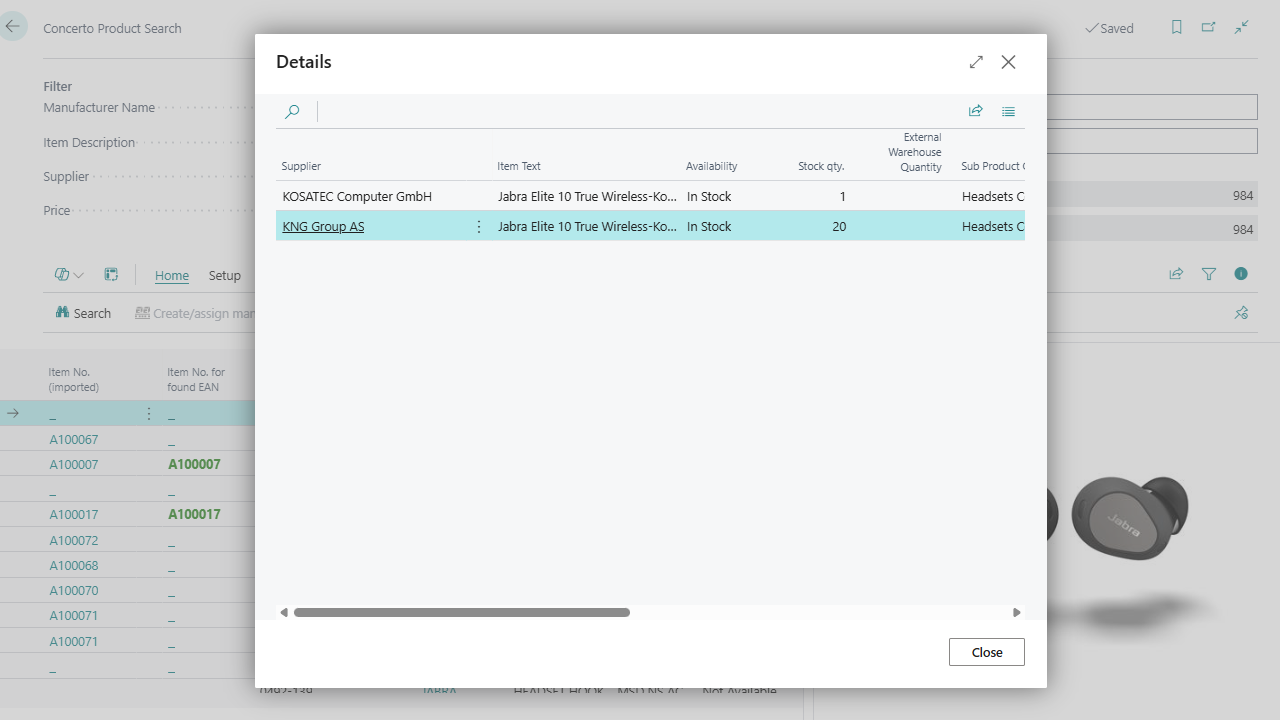Viewport: 1280px width, 720px height.
Task: Switch to the Setup tab
Action: click(225, 276)
